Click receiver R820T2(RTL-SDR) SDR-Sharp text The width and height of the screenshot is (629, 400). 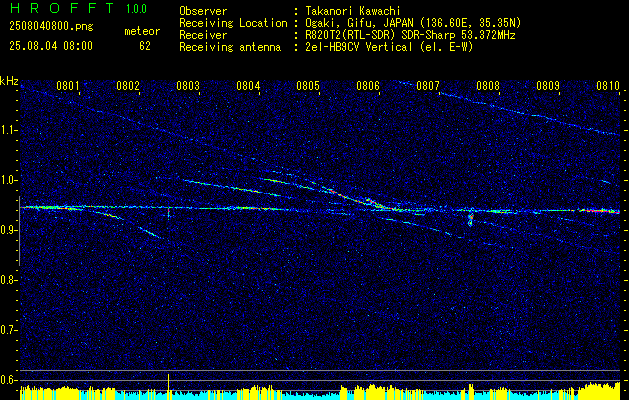pos(410,35)
